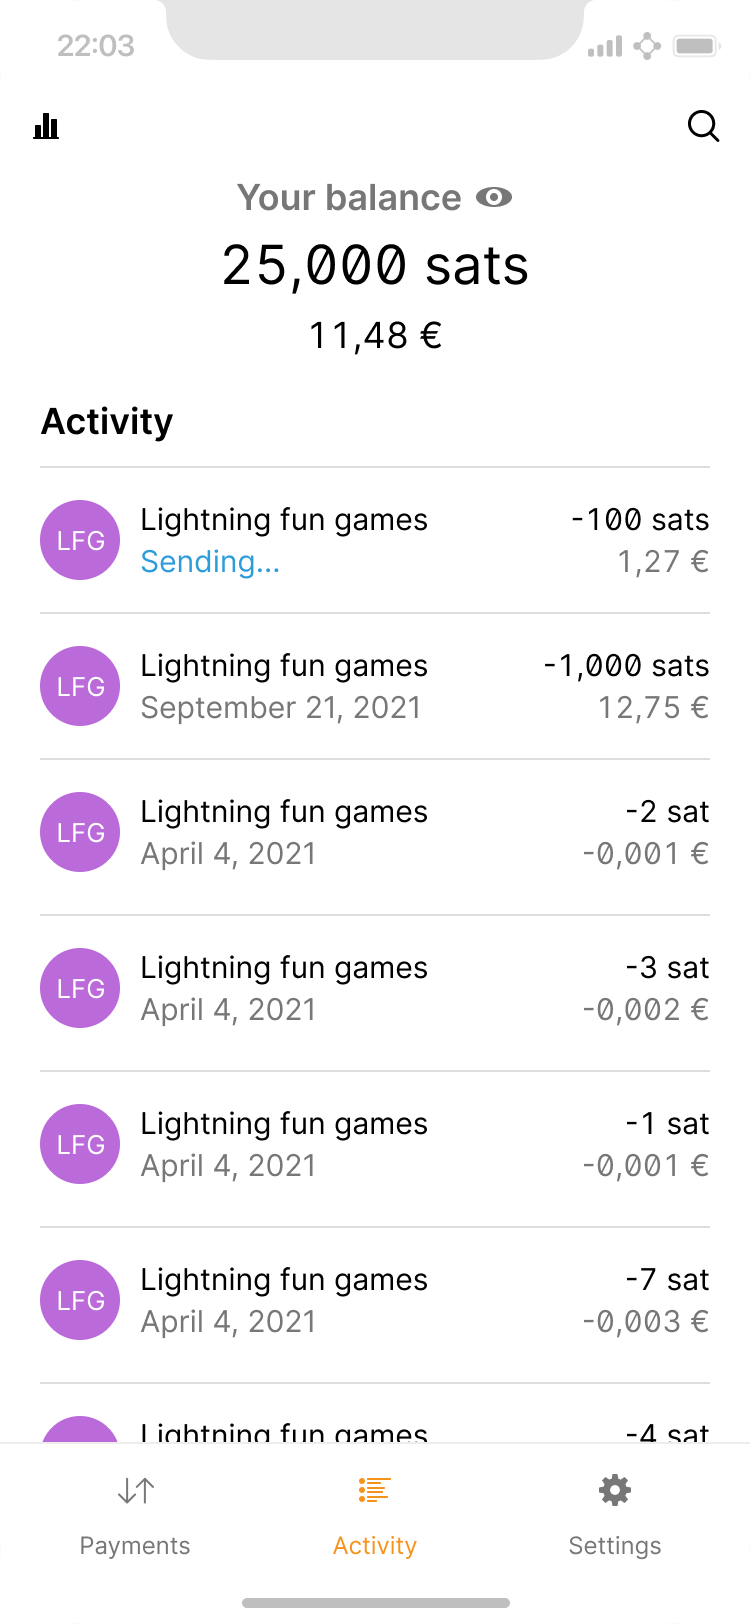Open the -1,000 sats transaction amount
750x1624 pixels.
(626, 666)
